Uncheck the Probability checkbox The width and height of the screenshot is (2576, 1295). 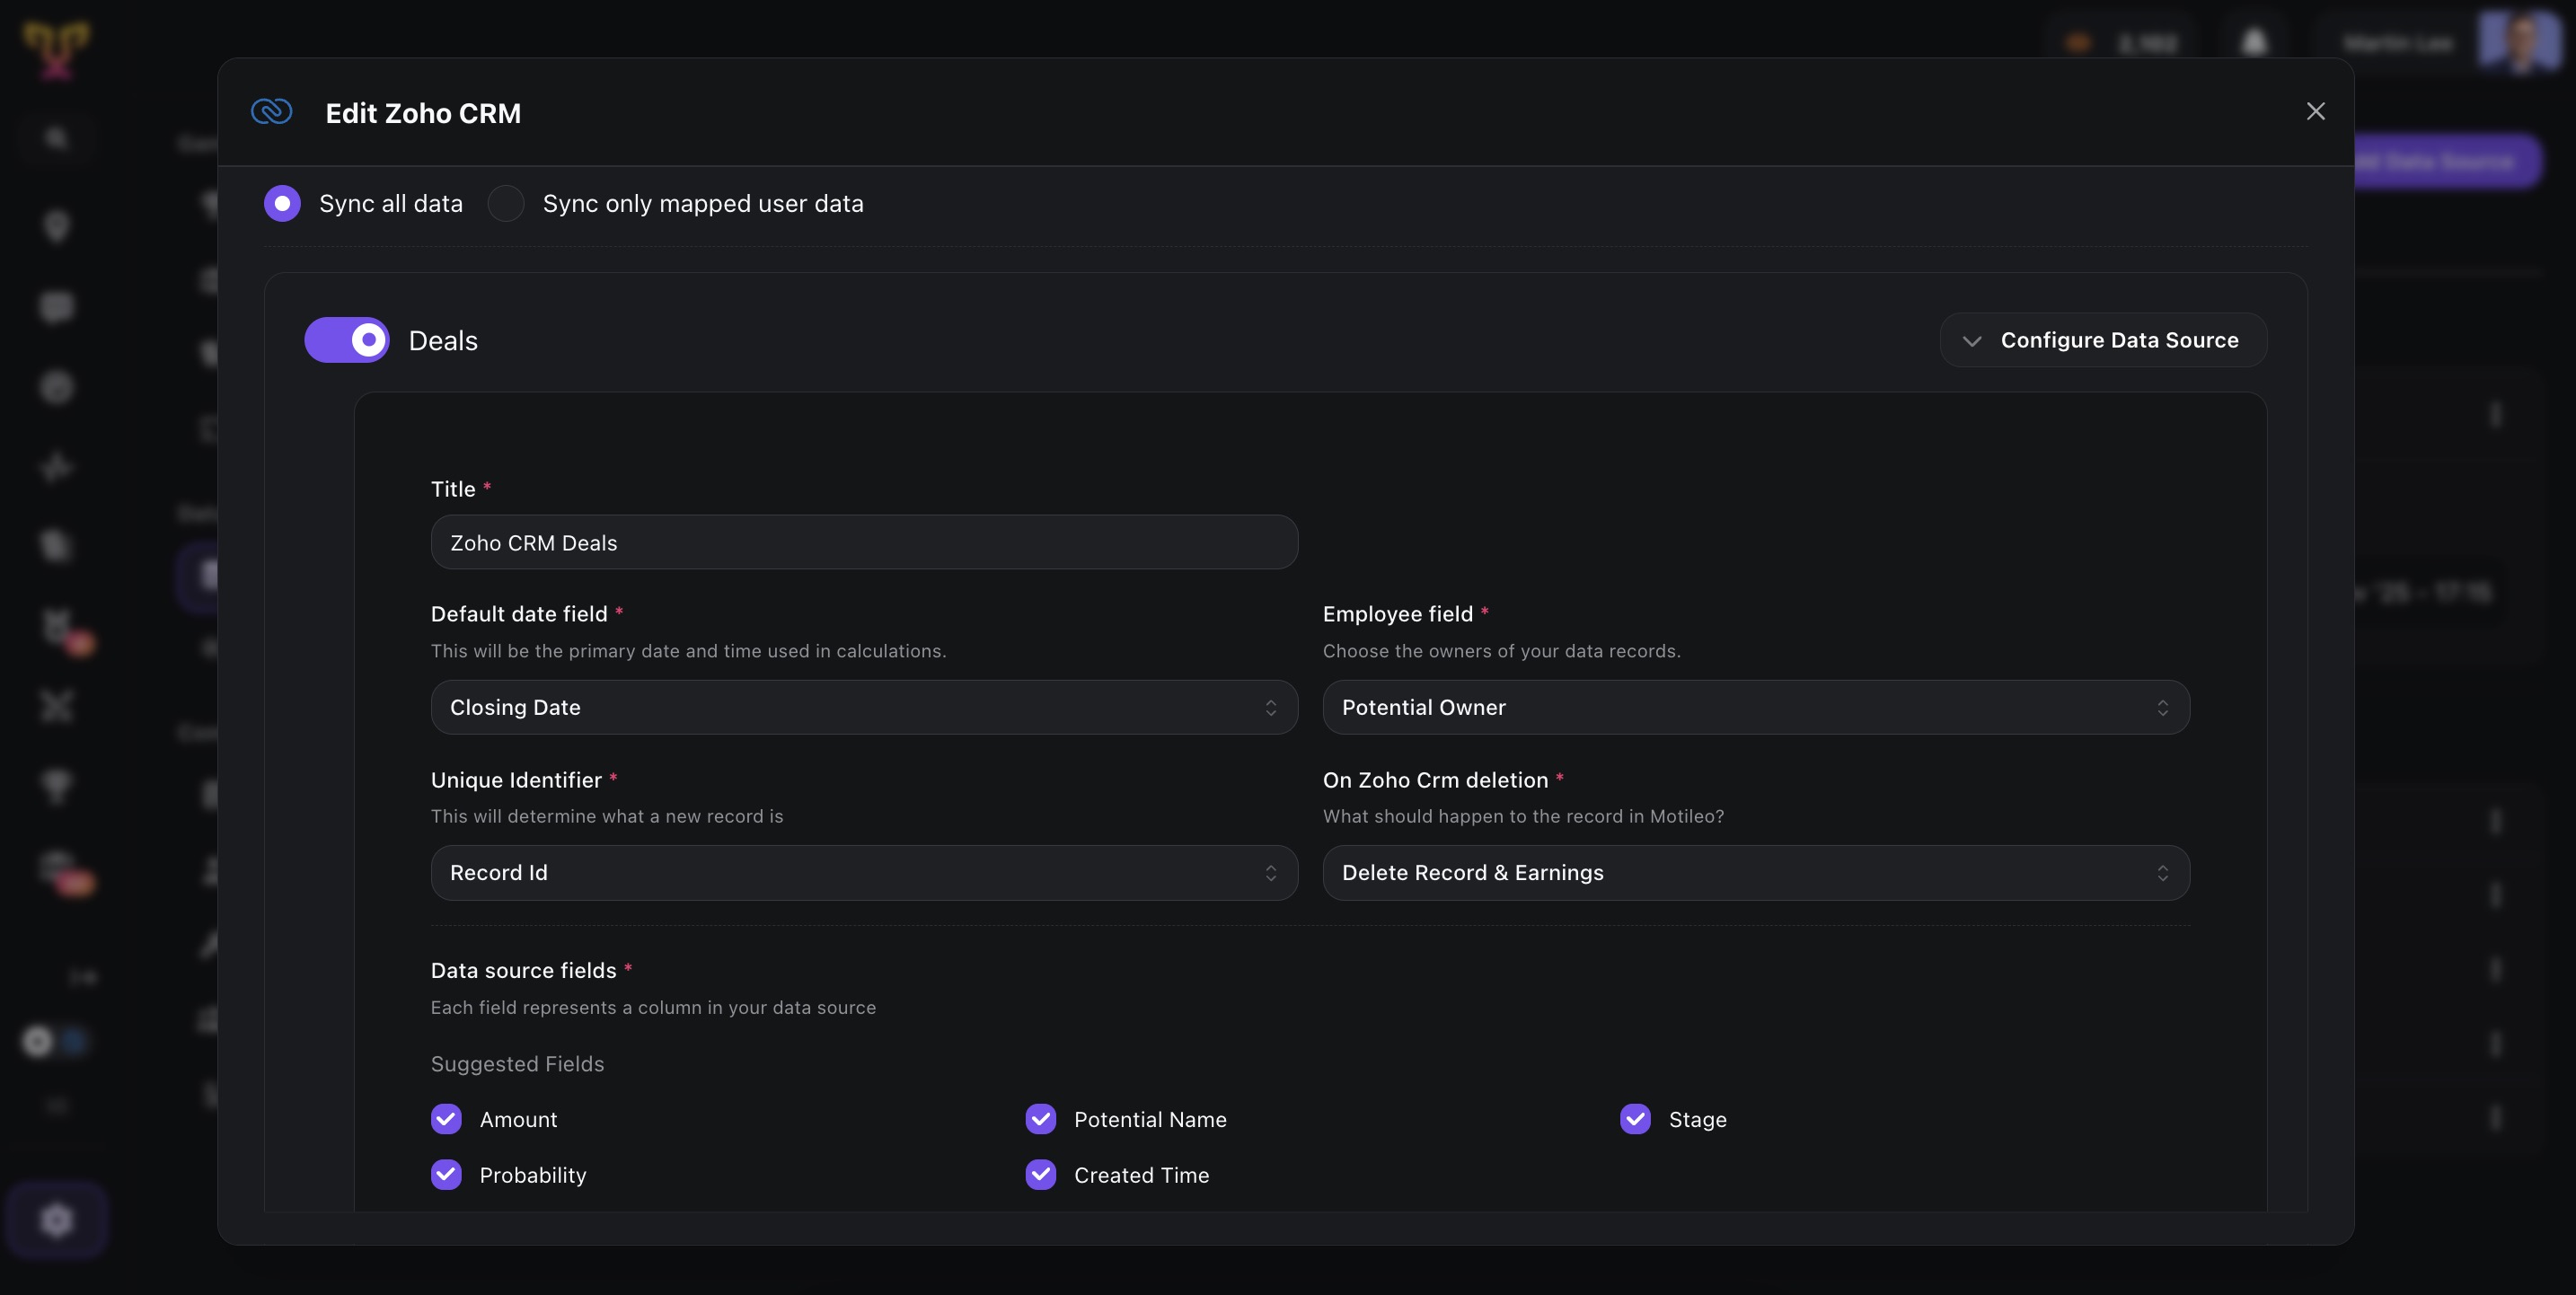point(446,1175)
